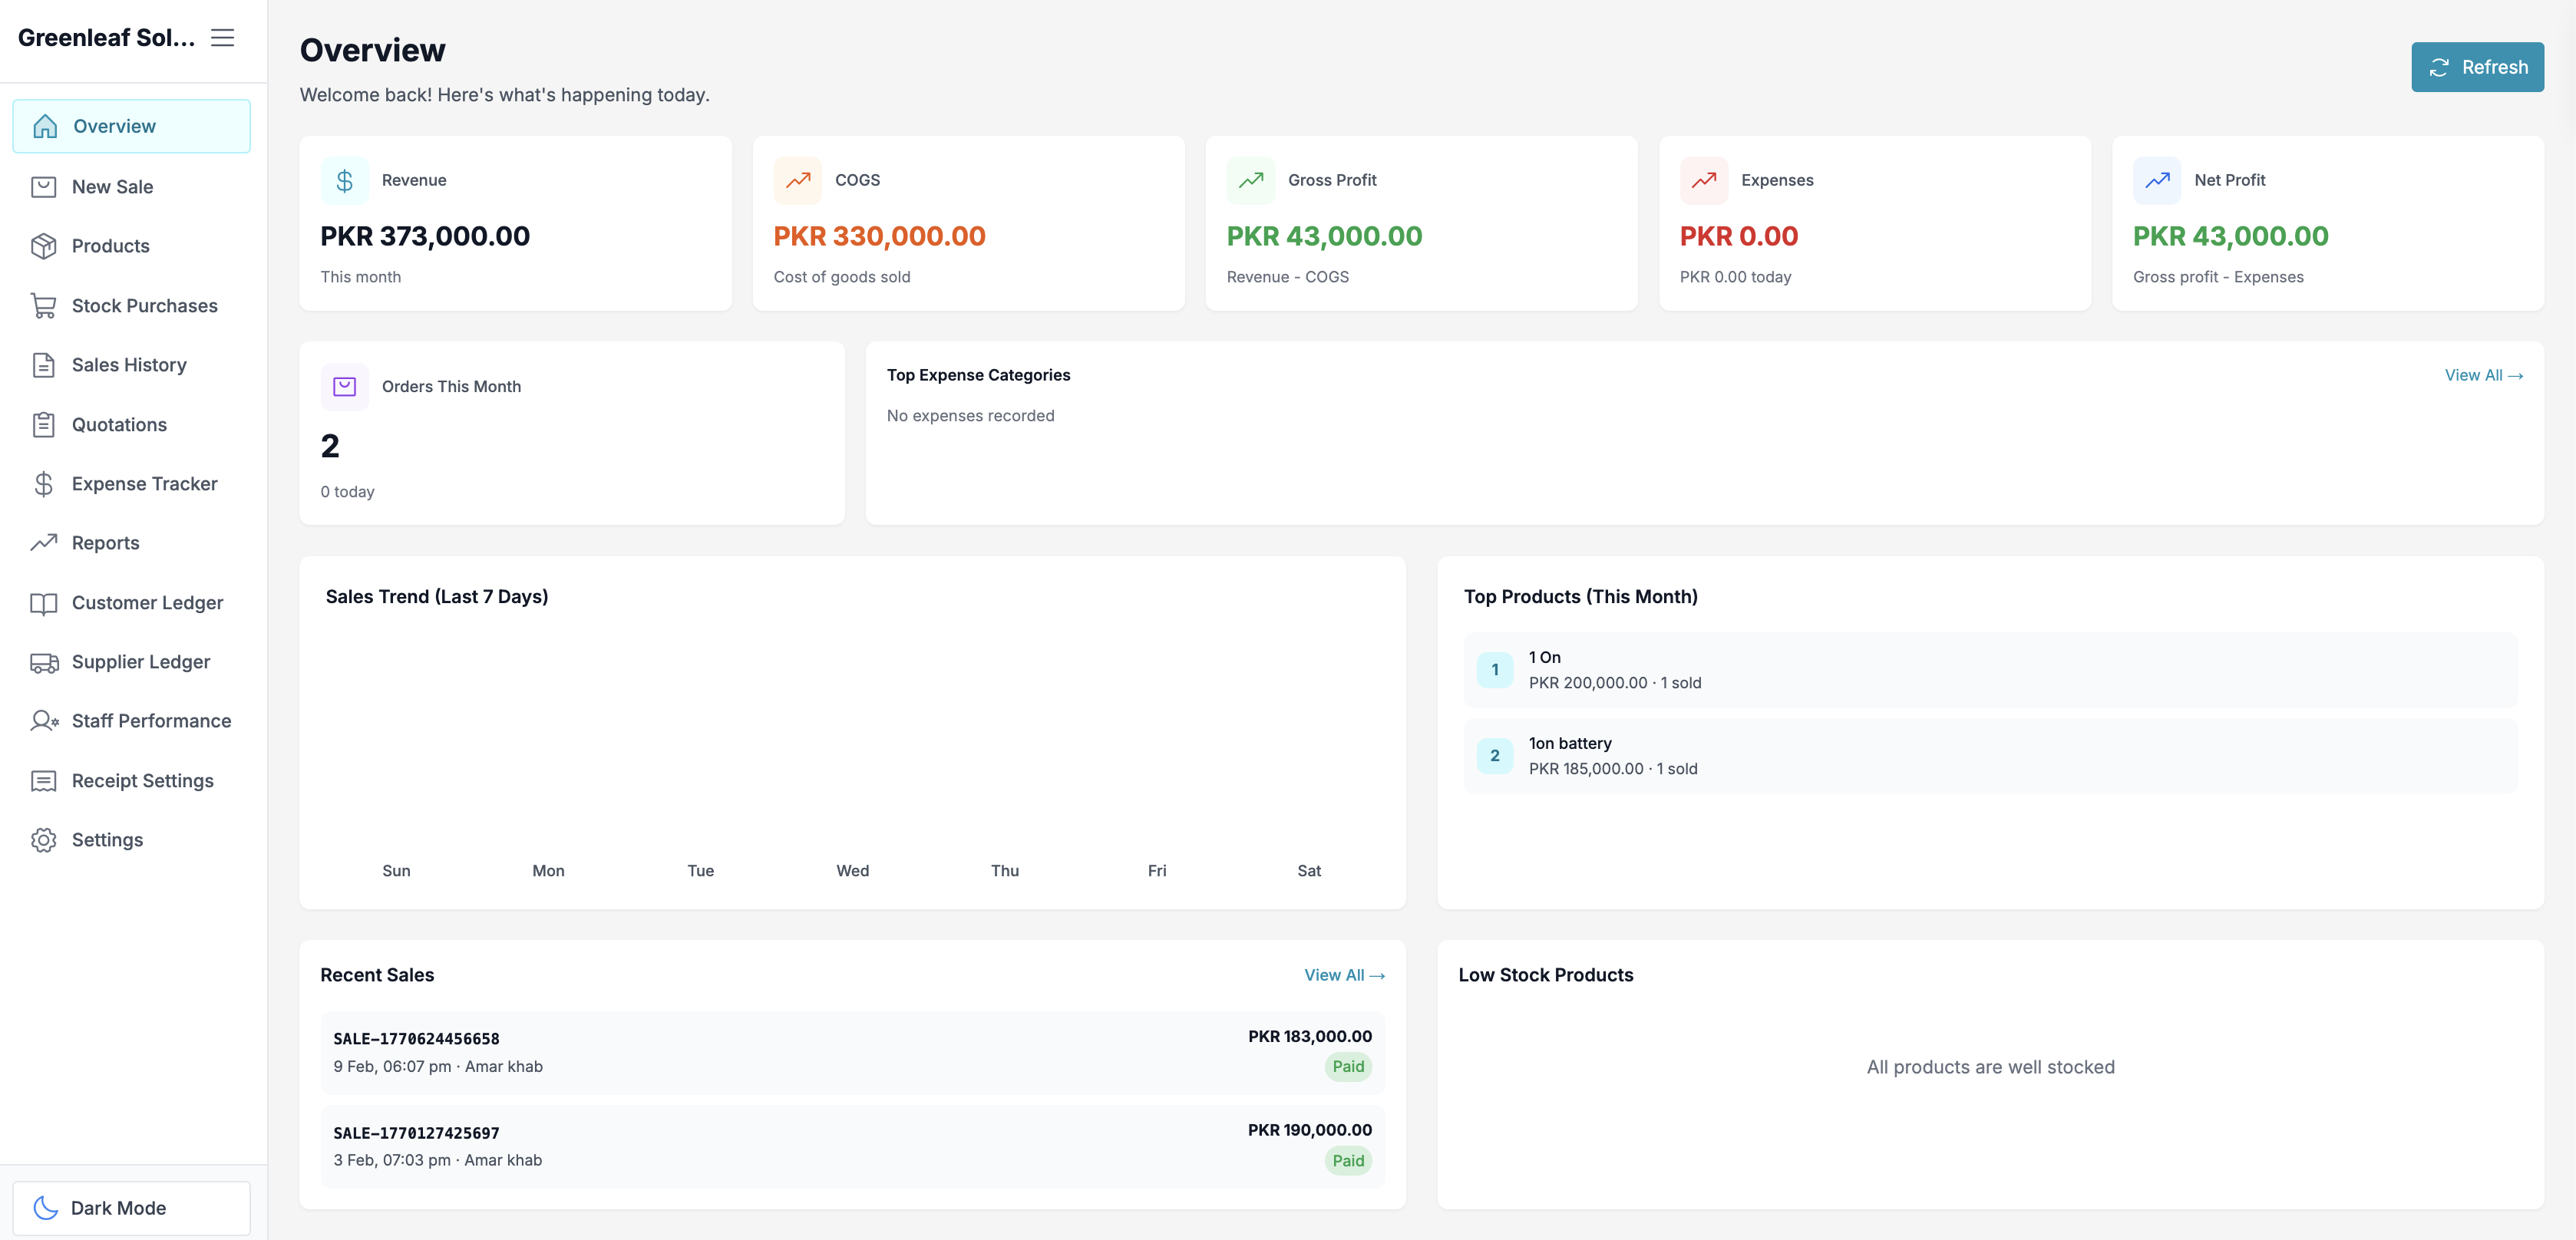
Task: Click the Expense Tracker dollar icon
Action: (x=44, y=484)
